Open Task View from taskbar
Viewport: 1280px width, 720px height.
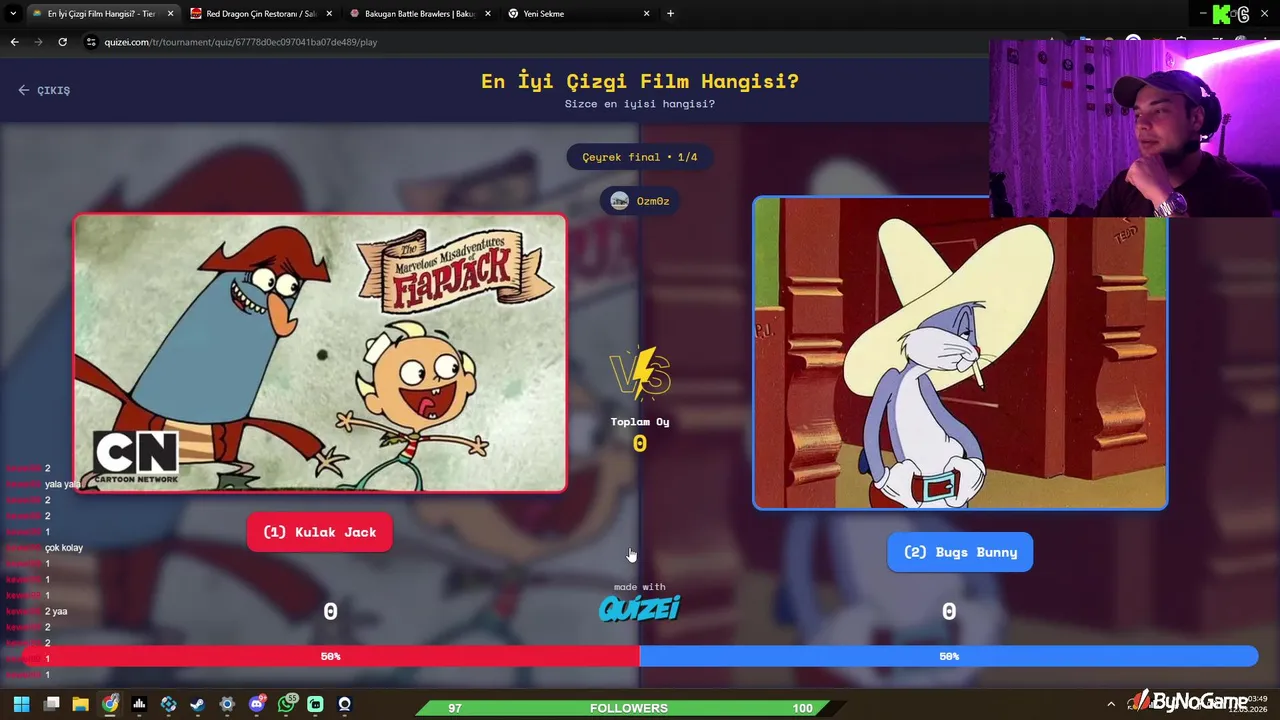tap(52, 704)
